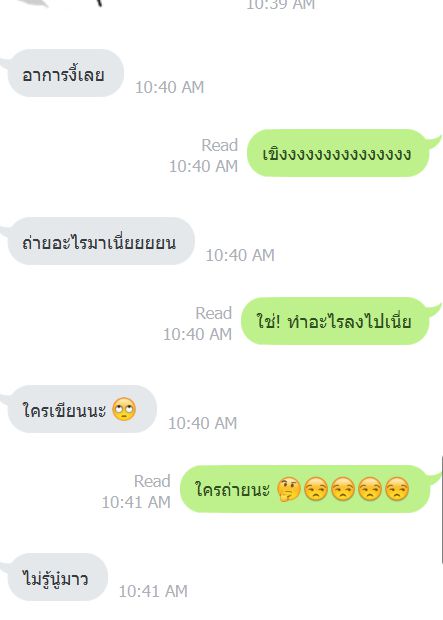Click the last unamused face emoji
Viewport: 443px width, 620px height.
click(x=397, y=489)
